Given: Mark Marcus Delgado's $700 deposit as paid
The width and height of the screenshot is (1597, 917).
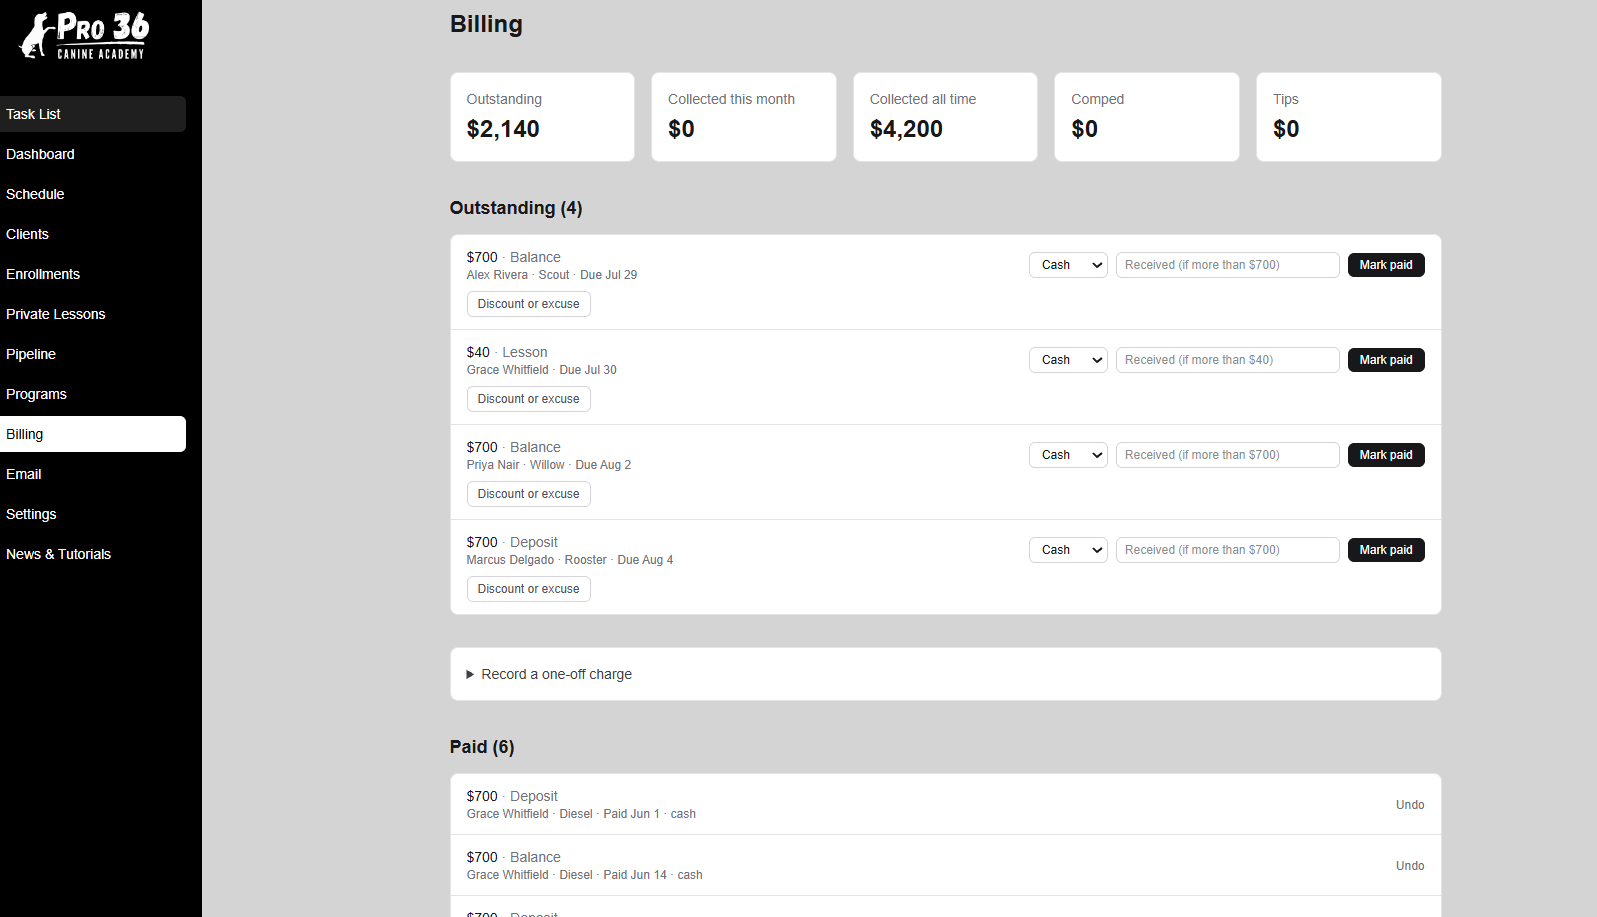Looking at the screenshot, I should [x=1386, y=550].
